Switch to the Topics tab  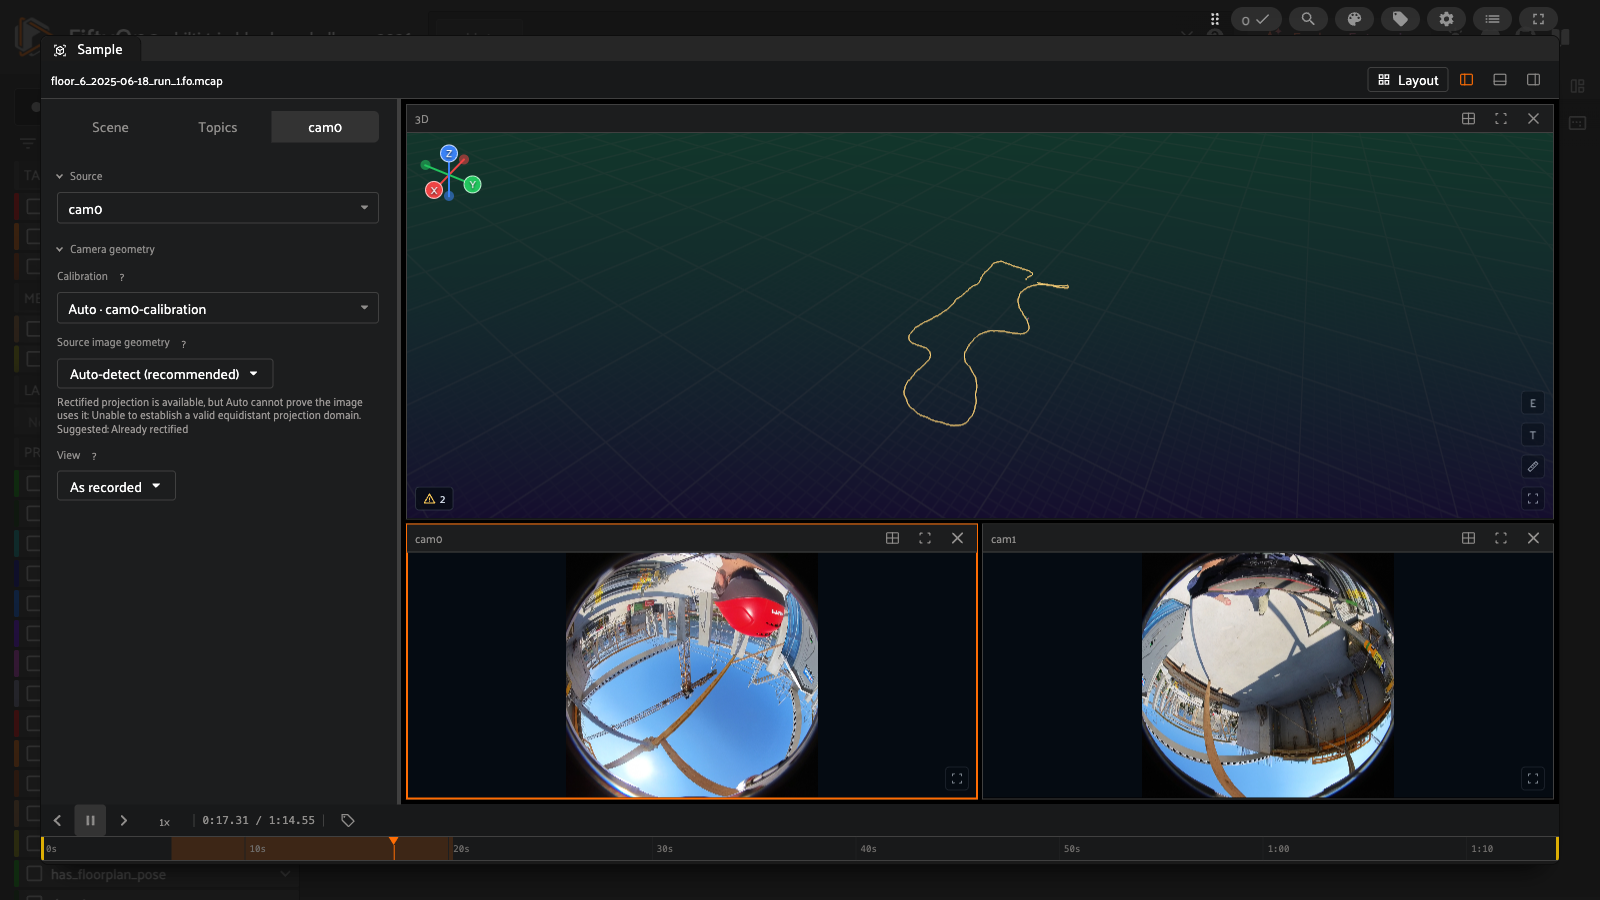coord(218,127)
